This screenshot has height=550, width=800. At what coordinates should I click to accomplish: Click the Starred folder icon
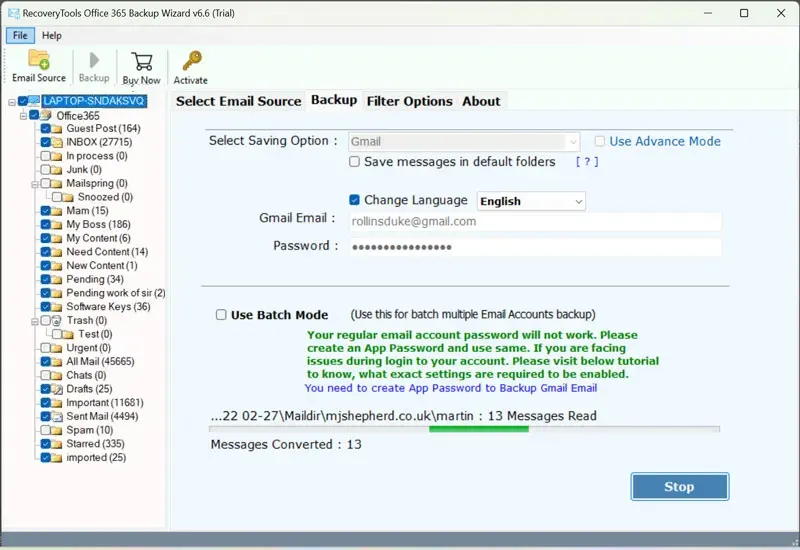tap(57, 444)
